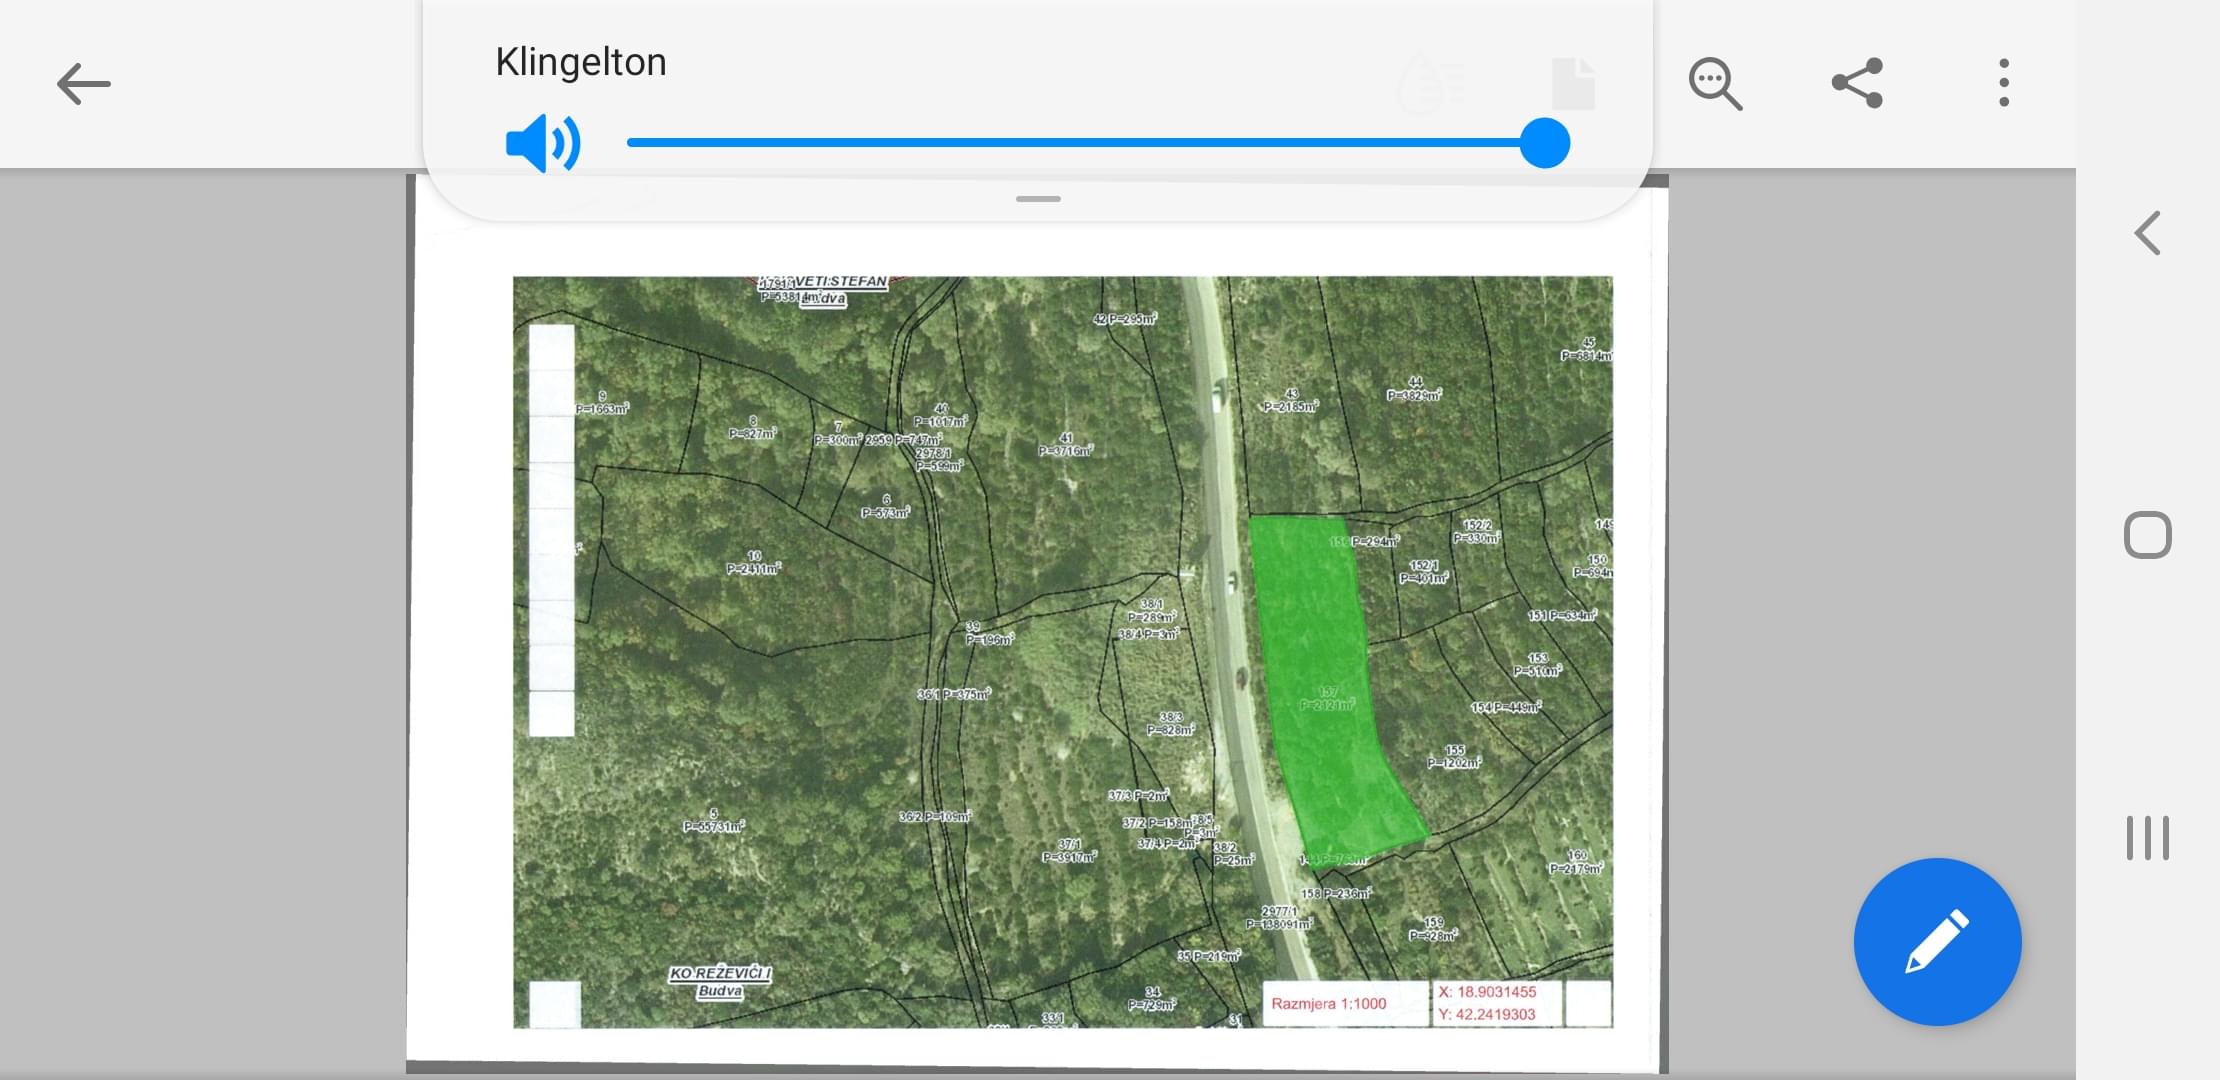2220x1080 pixels.
Task: Tap the blue pencil edit button
Action: pos(1937,941)
